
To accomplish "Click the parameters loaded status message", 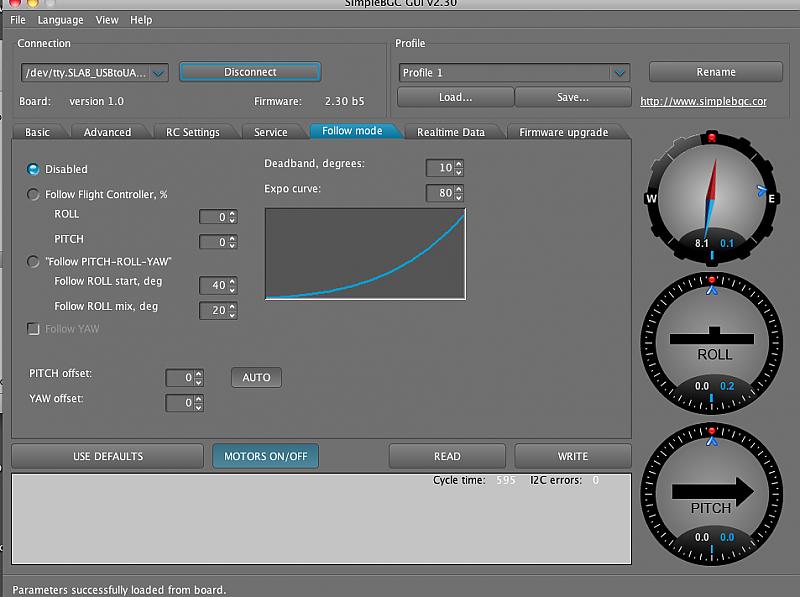I will pos(119,590).
